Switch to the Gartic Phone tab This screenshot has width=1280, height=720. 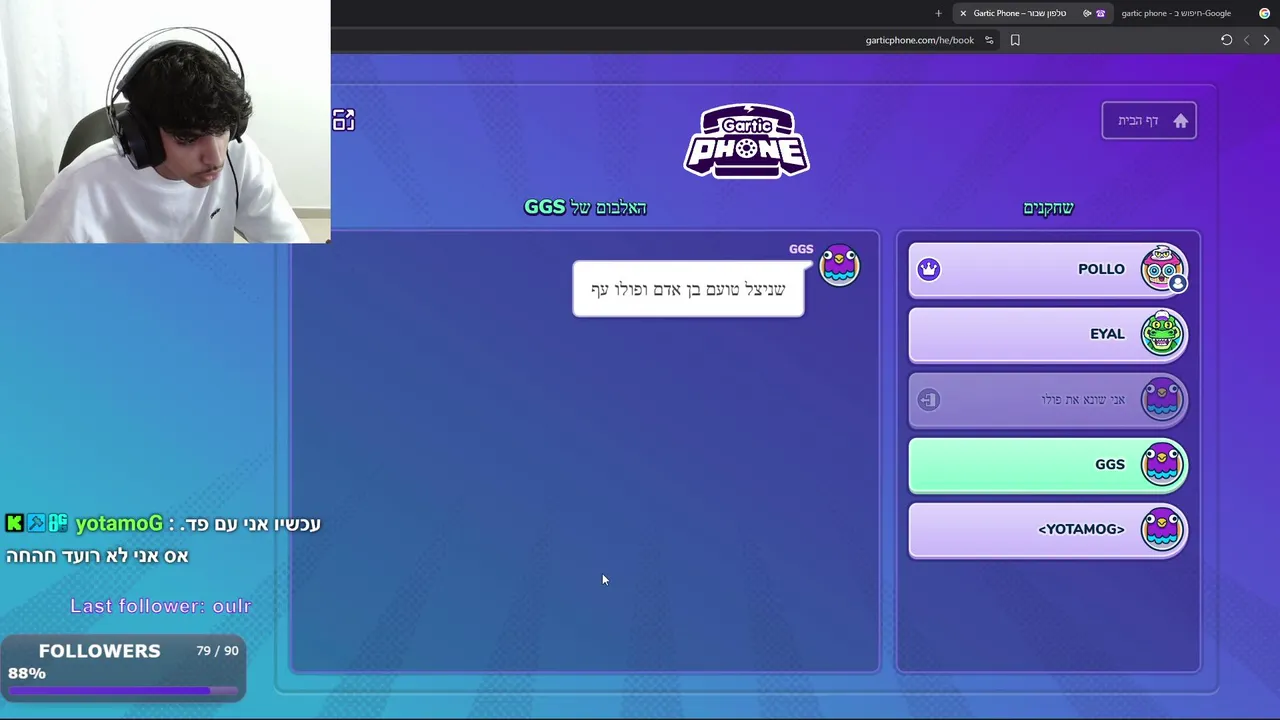pos(1033,13)
